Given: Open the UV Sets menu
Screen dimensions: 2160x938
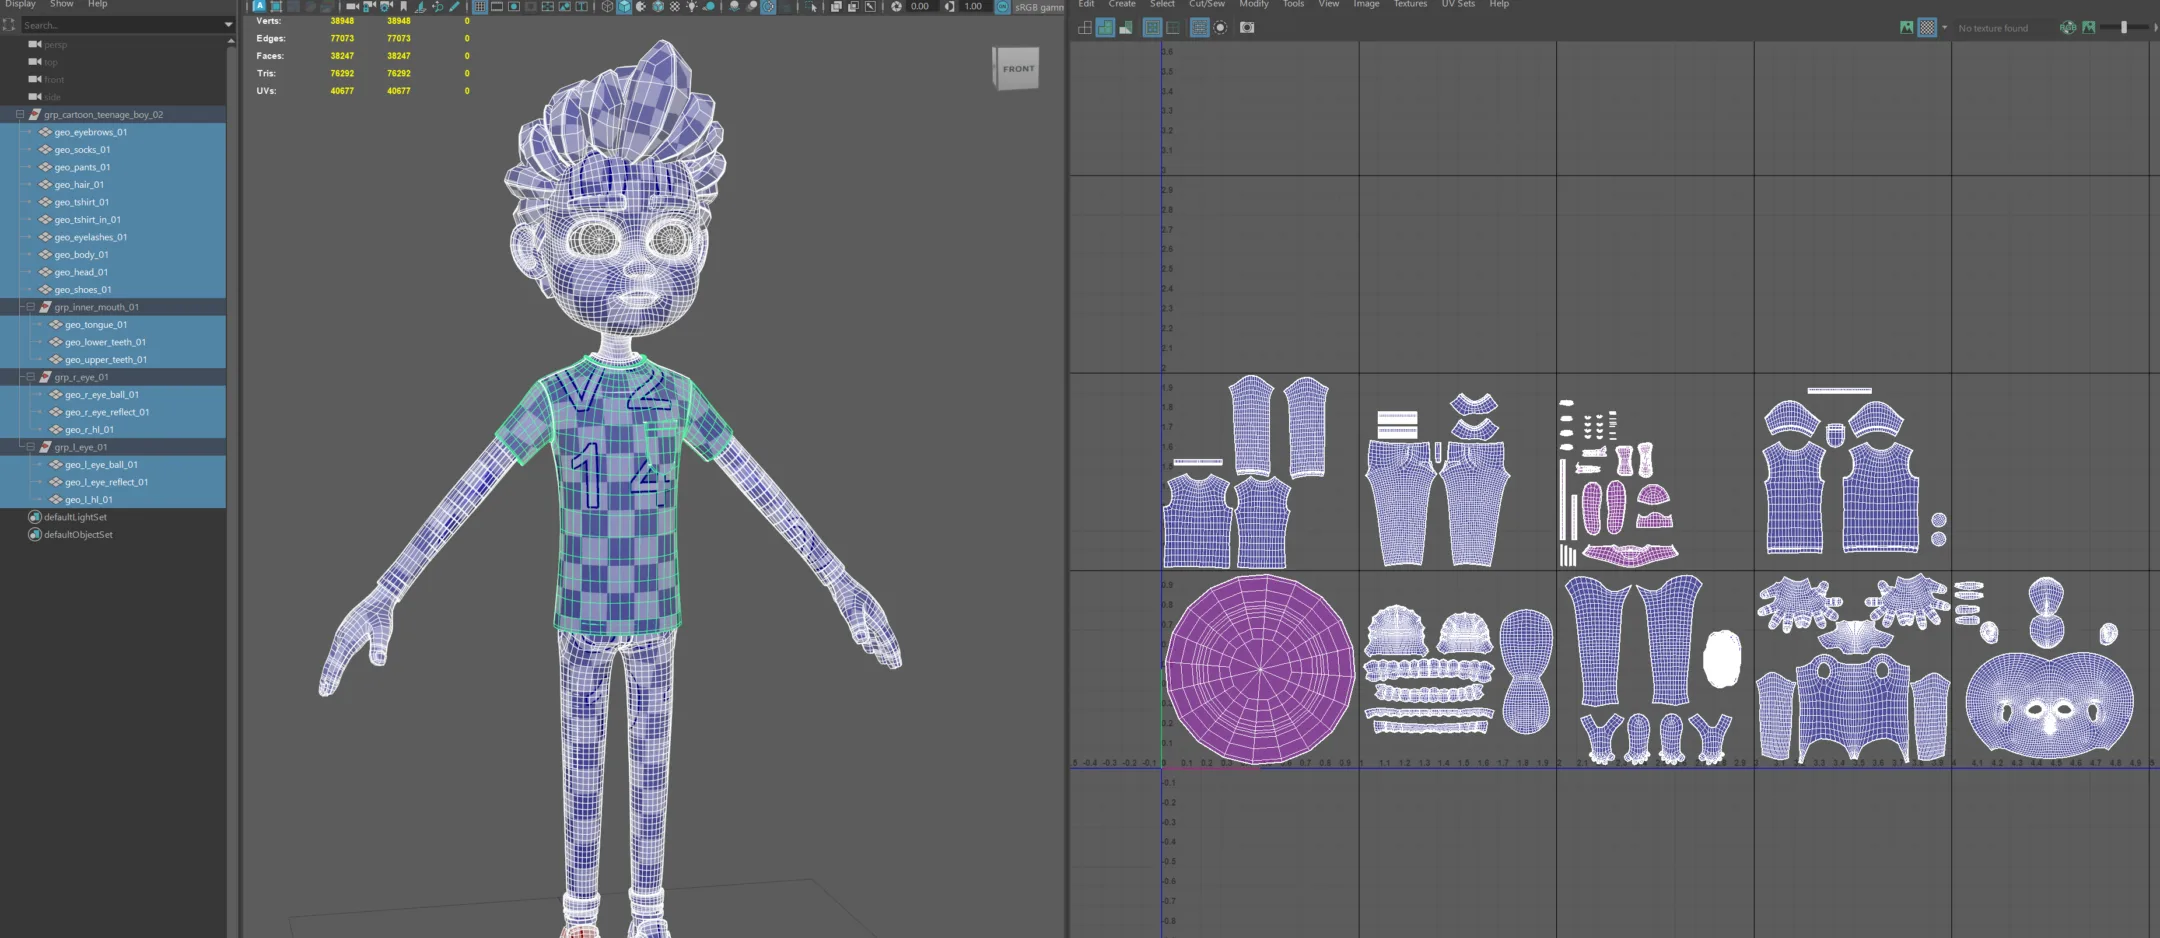Looking at the screenshot, I should pos(1458,4).
